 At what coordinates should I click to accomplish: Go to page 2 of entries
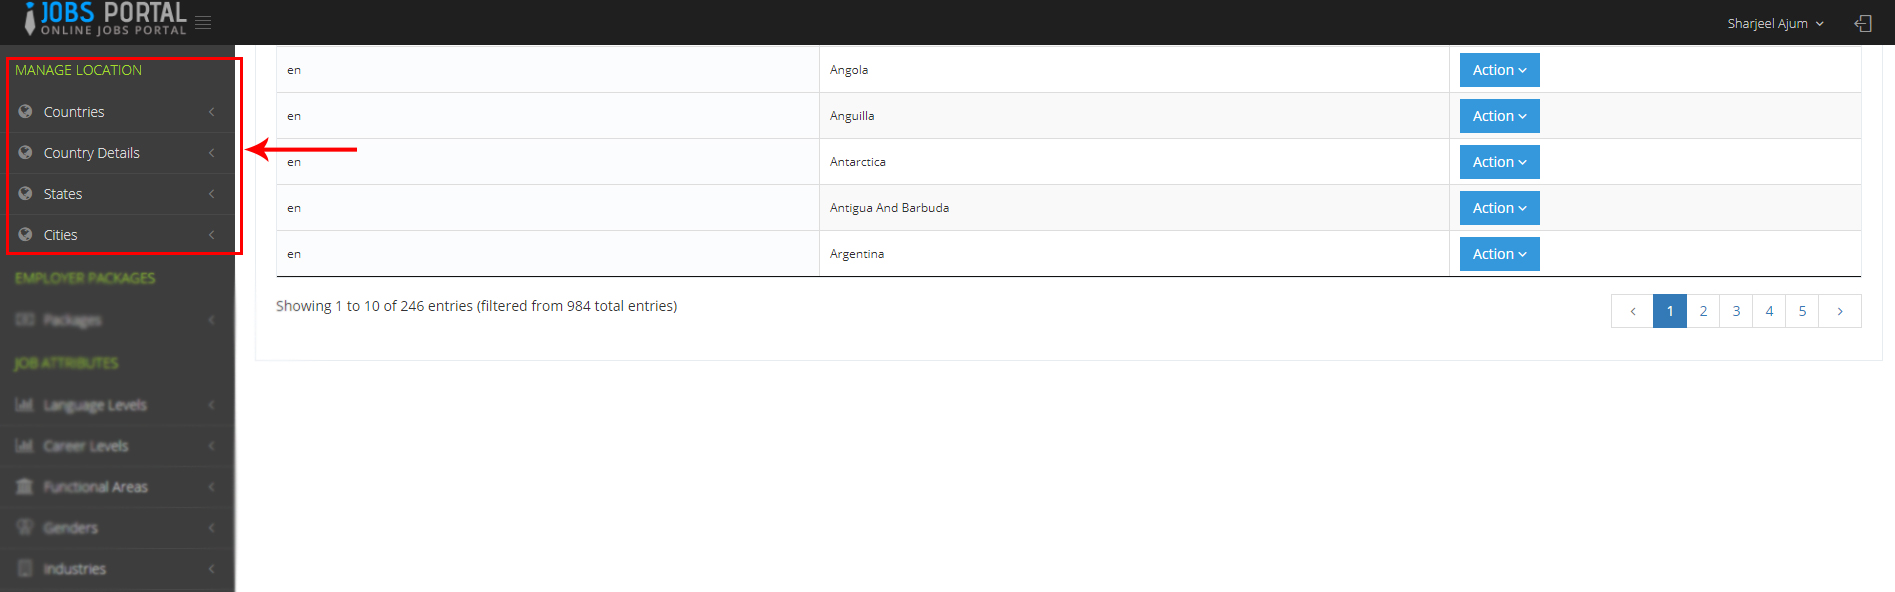click(x=1703, y=311)
